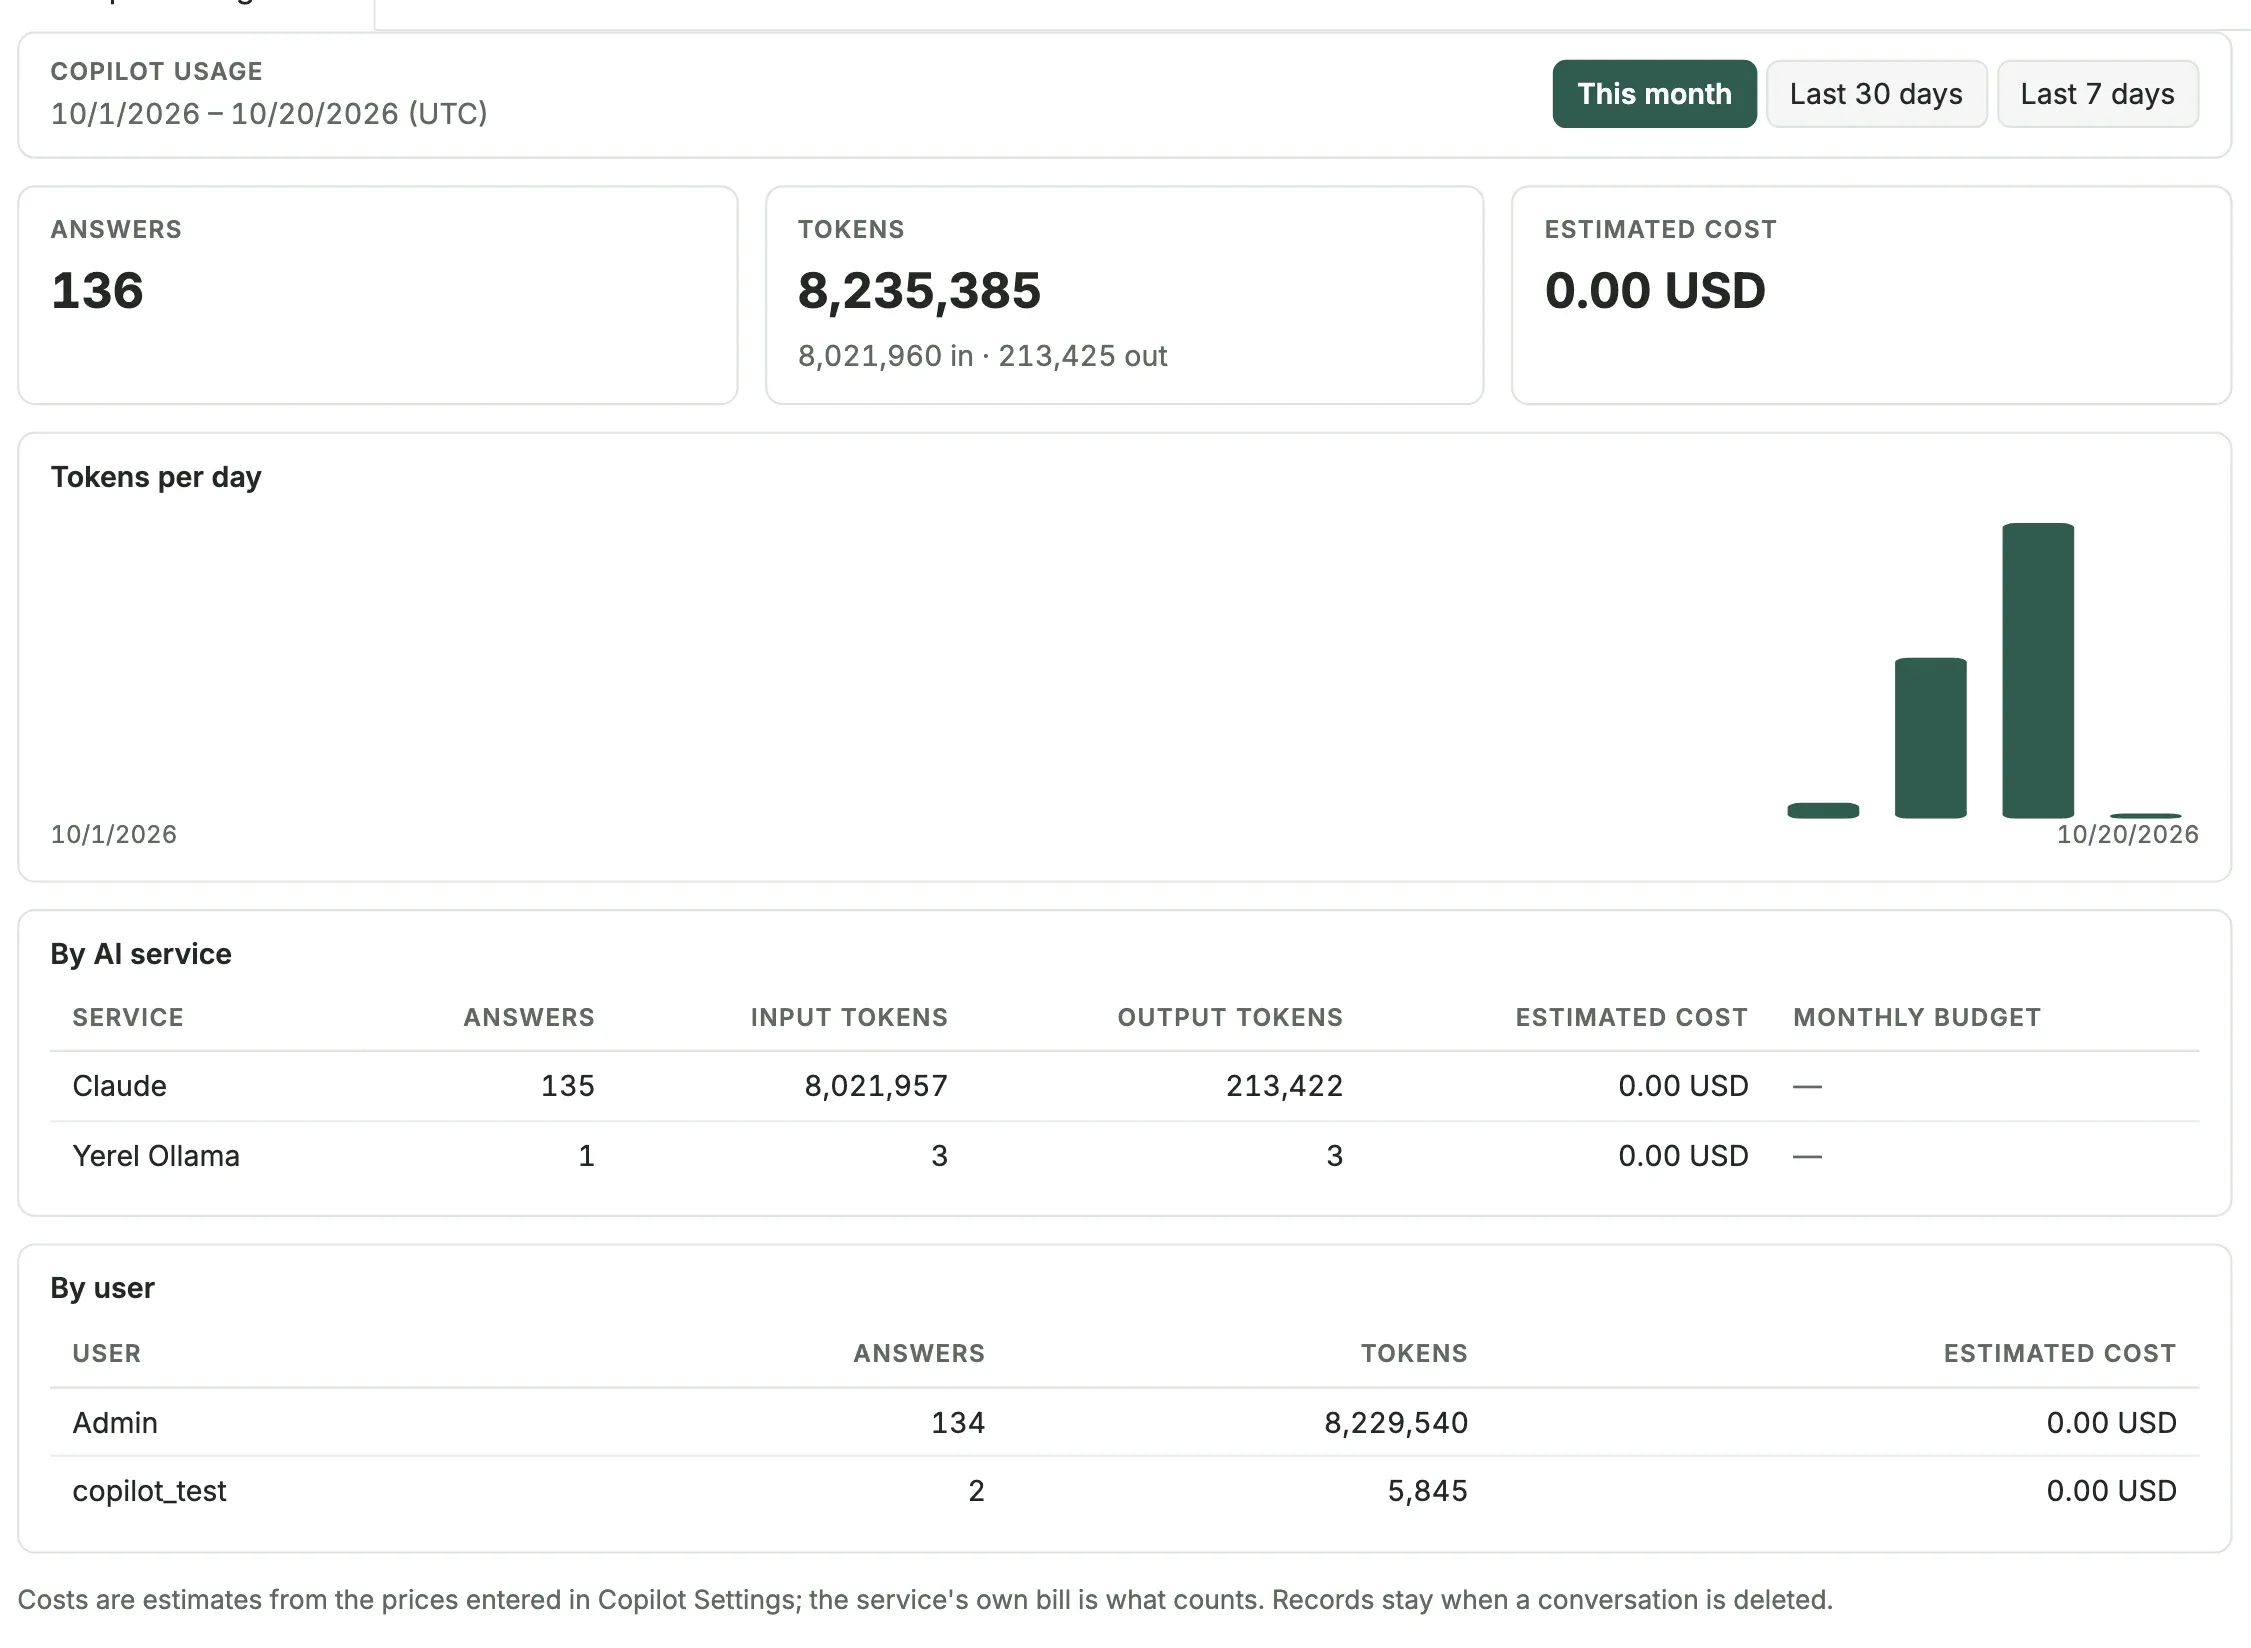This screenshot has width=2251, height=1648.
Task: Click Claude's input tokens value 8,021,957
Action: [876, 1086]
